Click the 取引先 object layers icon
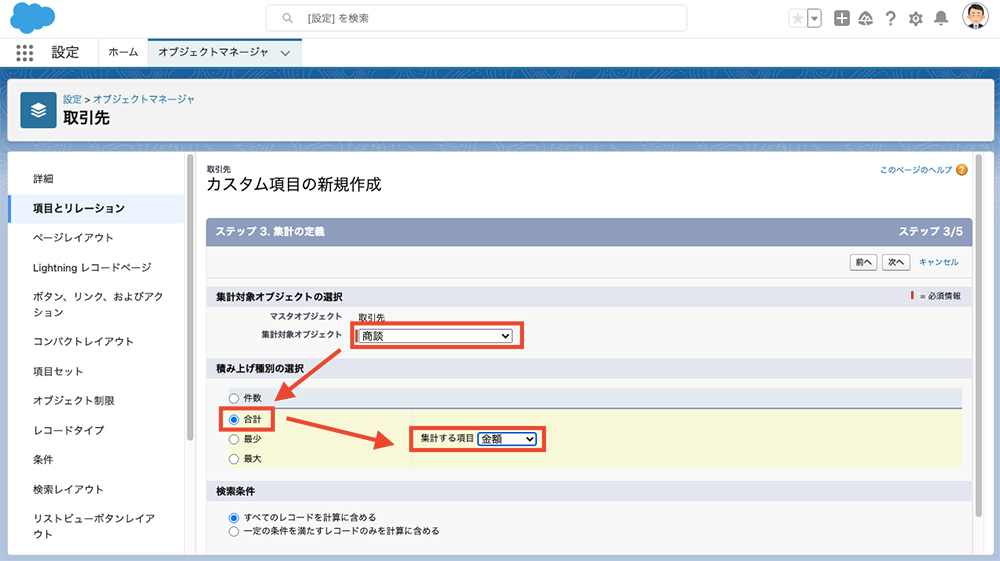1000x561 pixels. click(x=38, y=110)
